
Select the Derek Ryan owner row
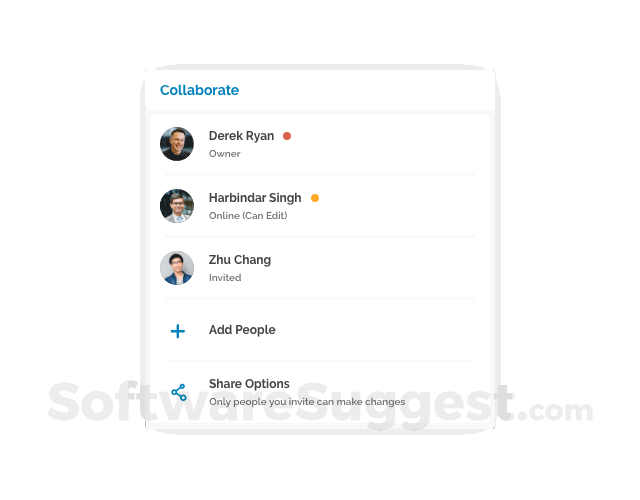coord(320,144)
